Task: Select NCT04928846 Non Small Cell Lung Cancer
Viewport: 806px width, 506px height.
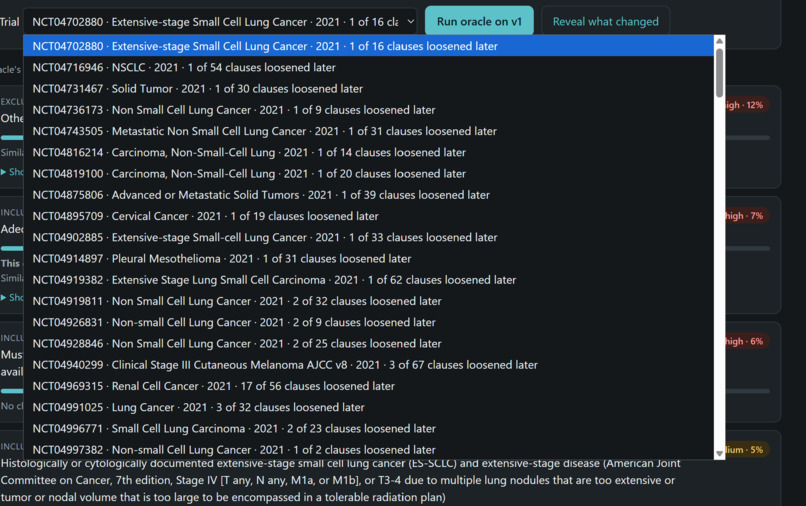Action: tap(369, 344)
